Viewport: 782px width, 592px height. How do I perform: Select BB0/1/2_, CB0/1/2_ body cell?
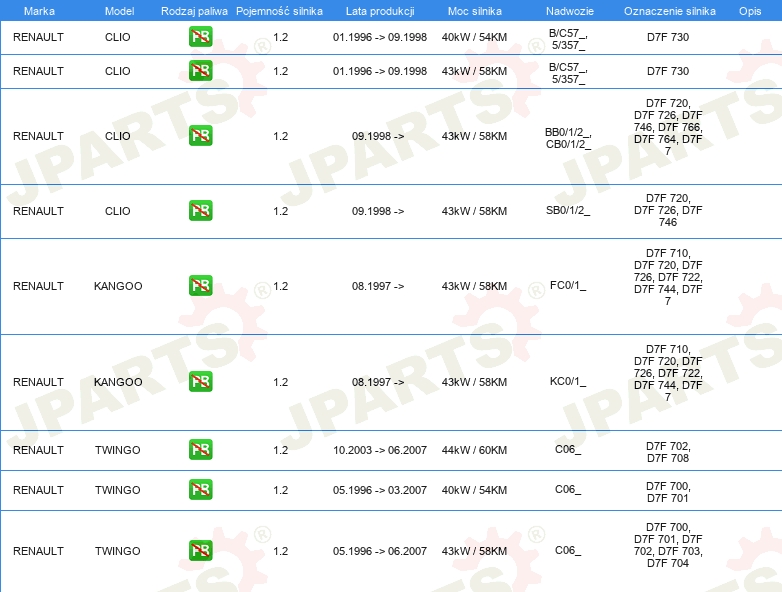coord(568,139)
